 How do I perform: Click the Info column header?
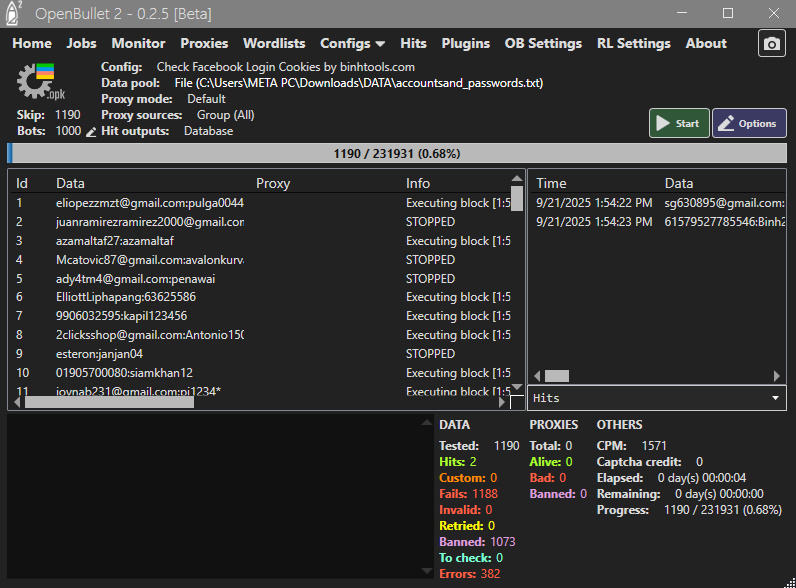[418, 183]
